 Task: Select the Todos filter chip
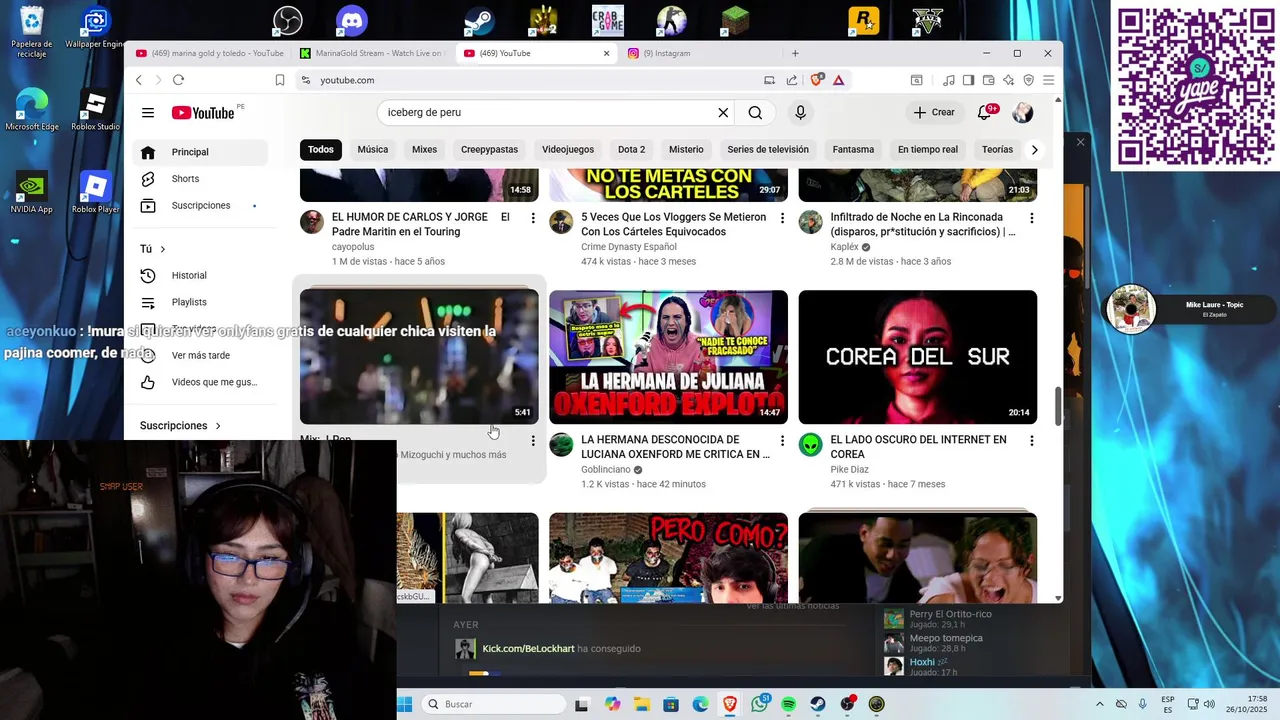(x=321, y=149)
